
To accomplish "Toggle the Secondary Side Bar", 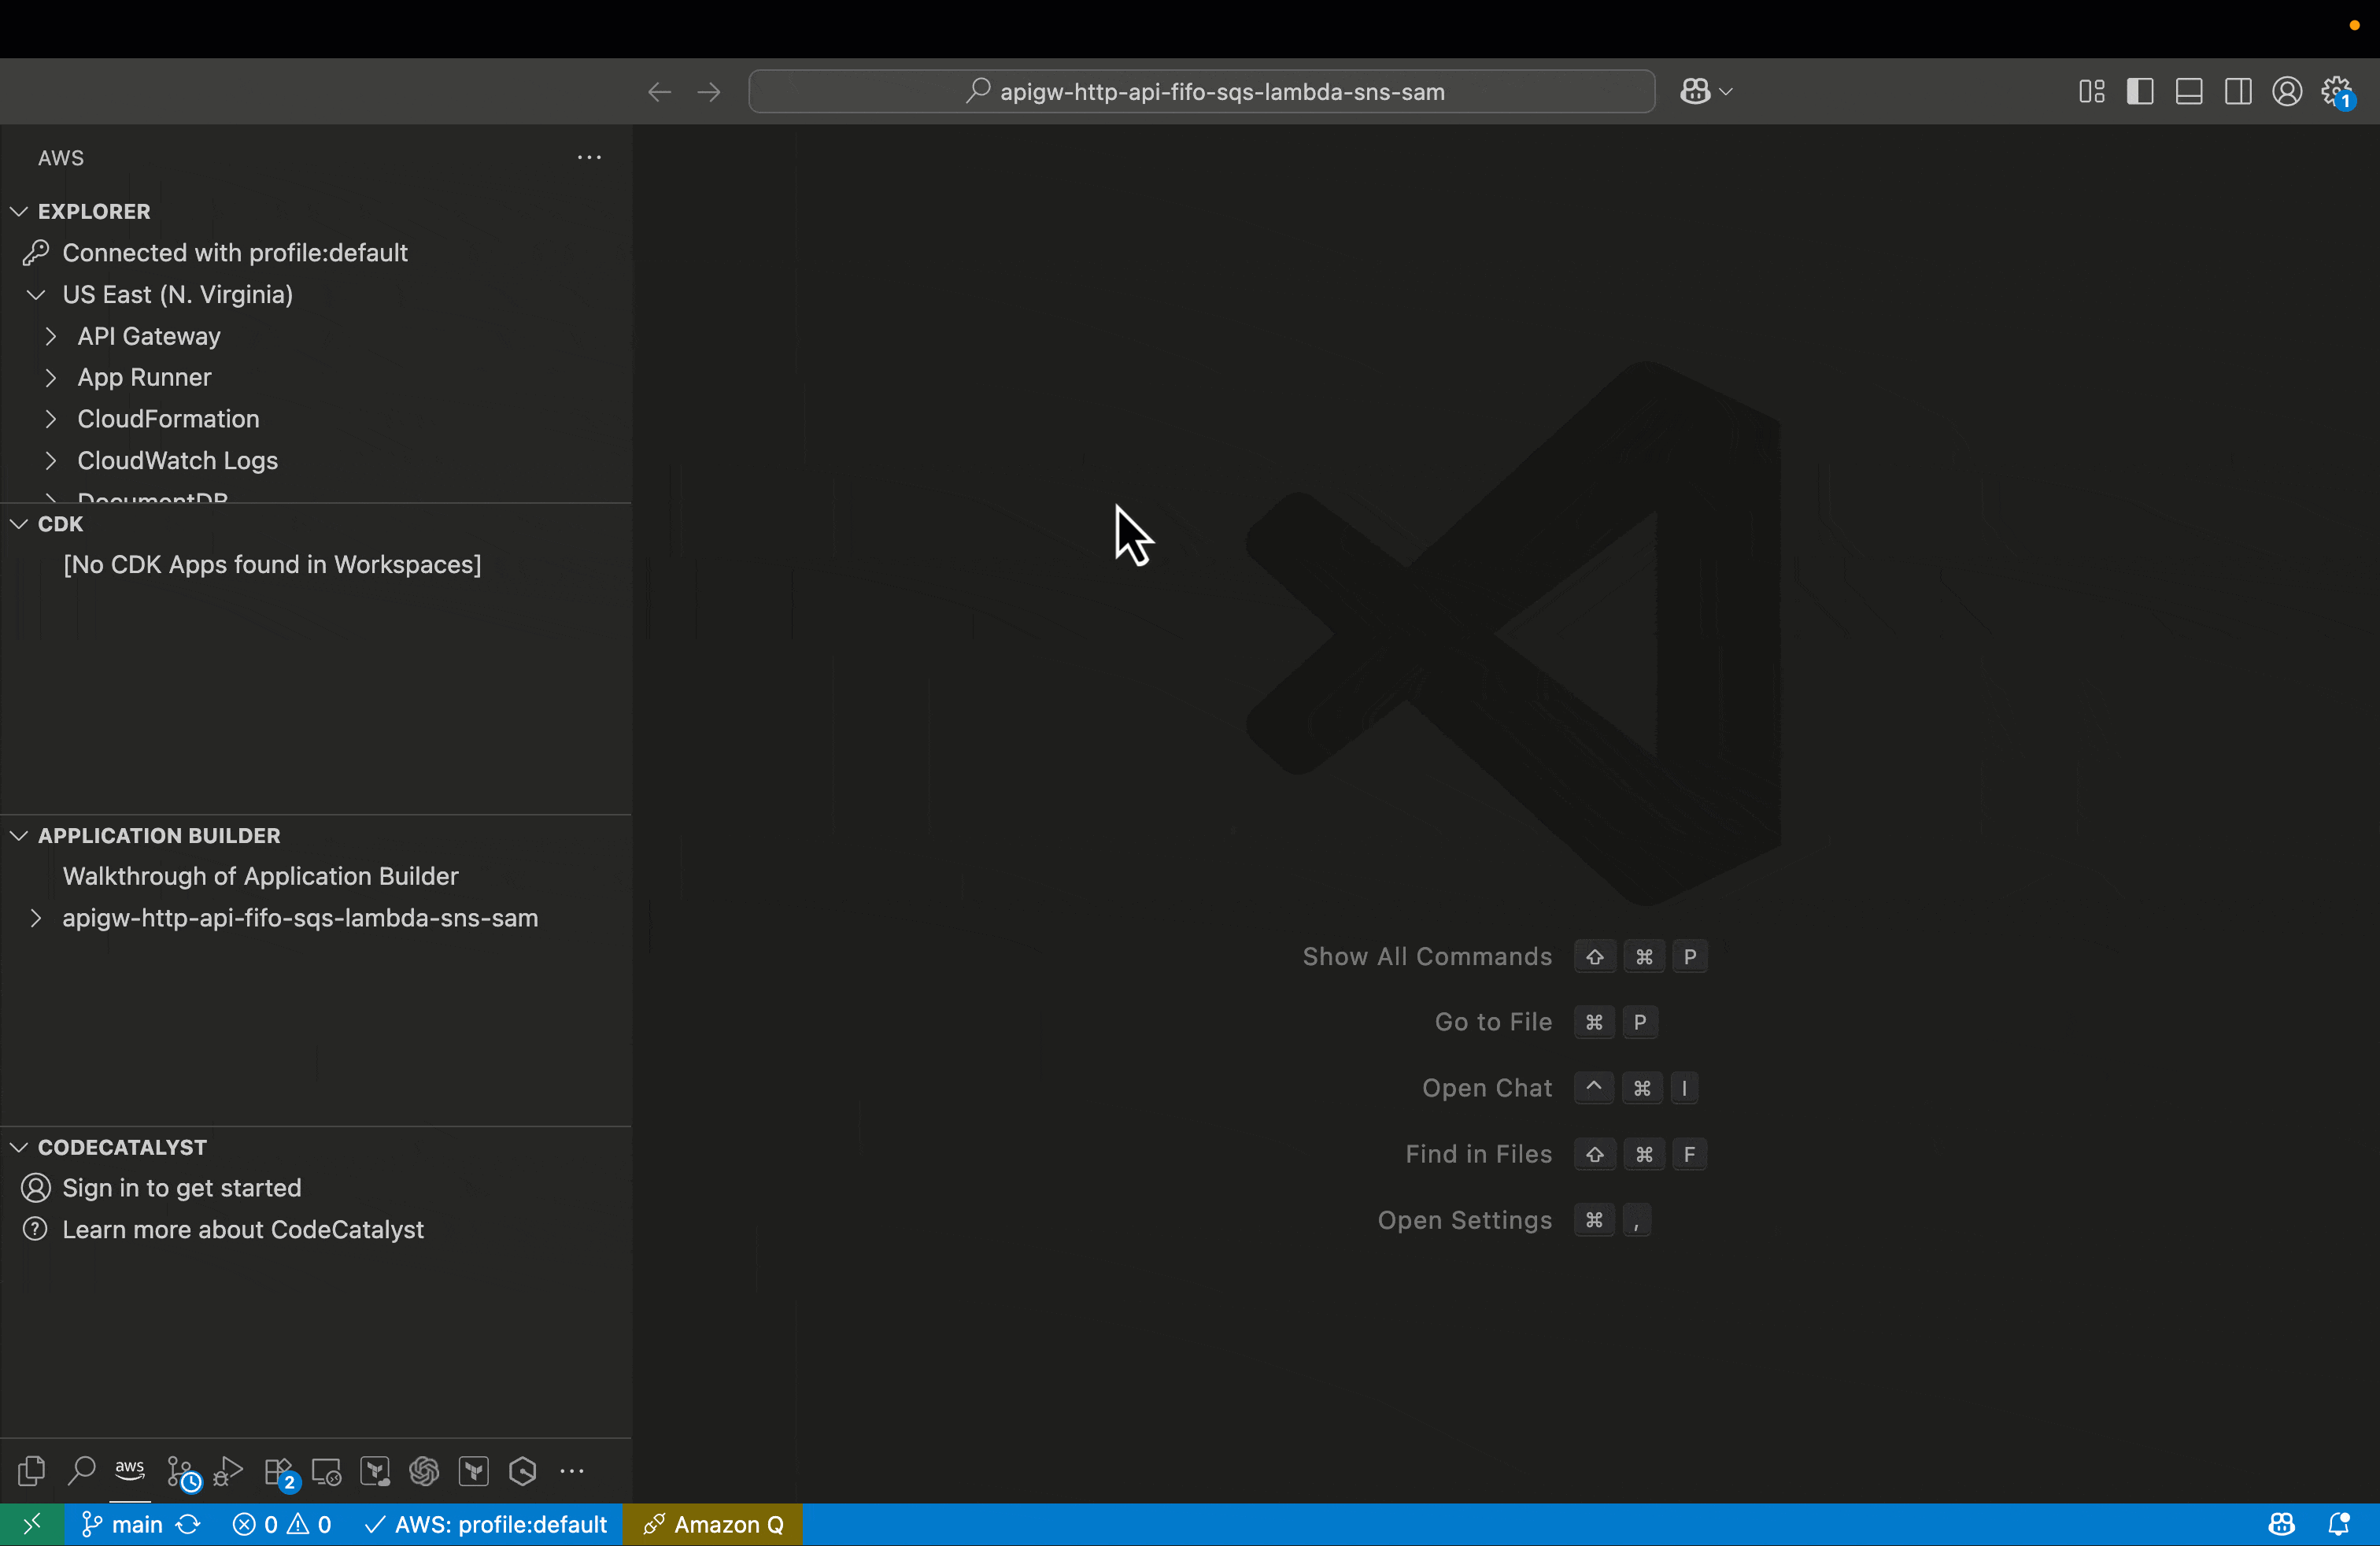I will pos(2238,92).
